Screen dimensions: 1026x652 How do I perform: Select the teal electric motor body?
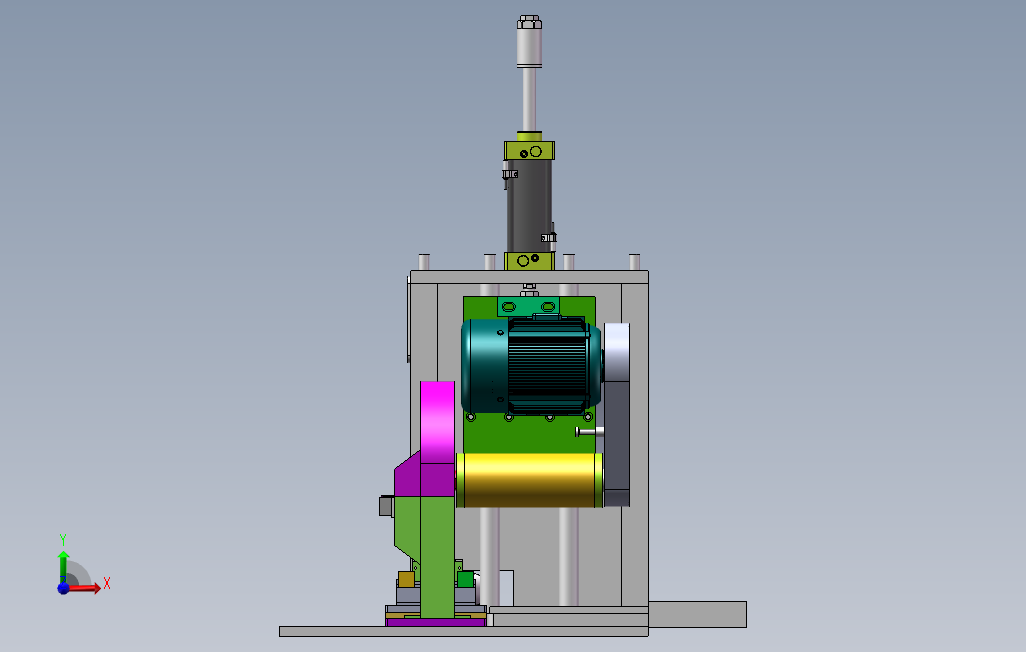coord(530,365)
